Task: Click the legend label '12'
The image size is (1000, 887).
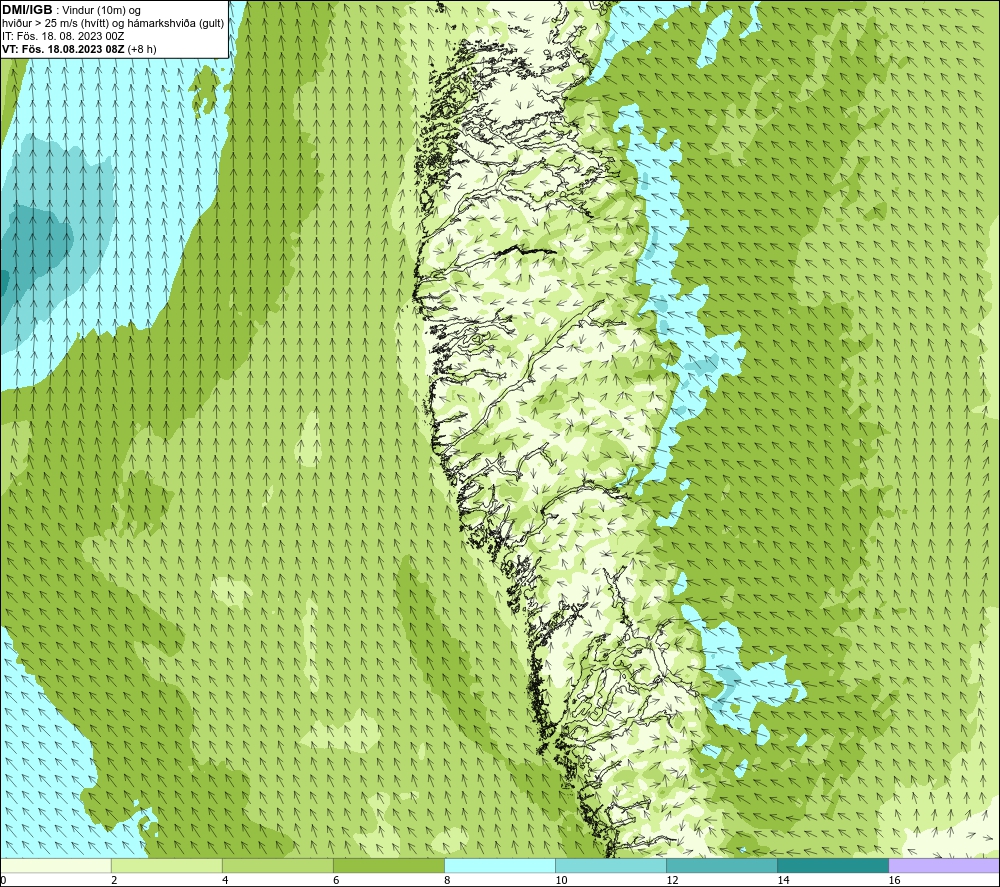Action: 672,881
